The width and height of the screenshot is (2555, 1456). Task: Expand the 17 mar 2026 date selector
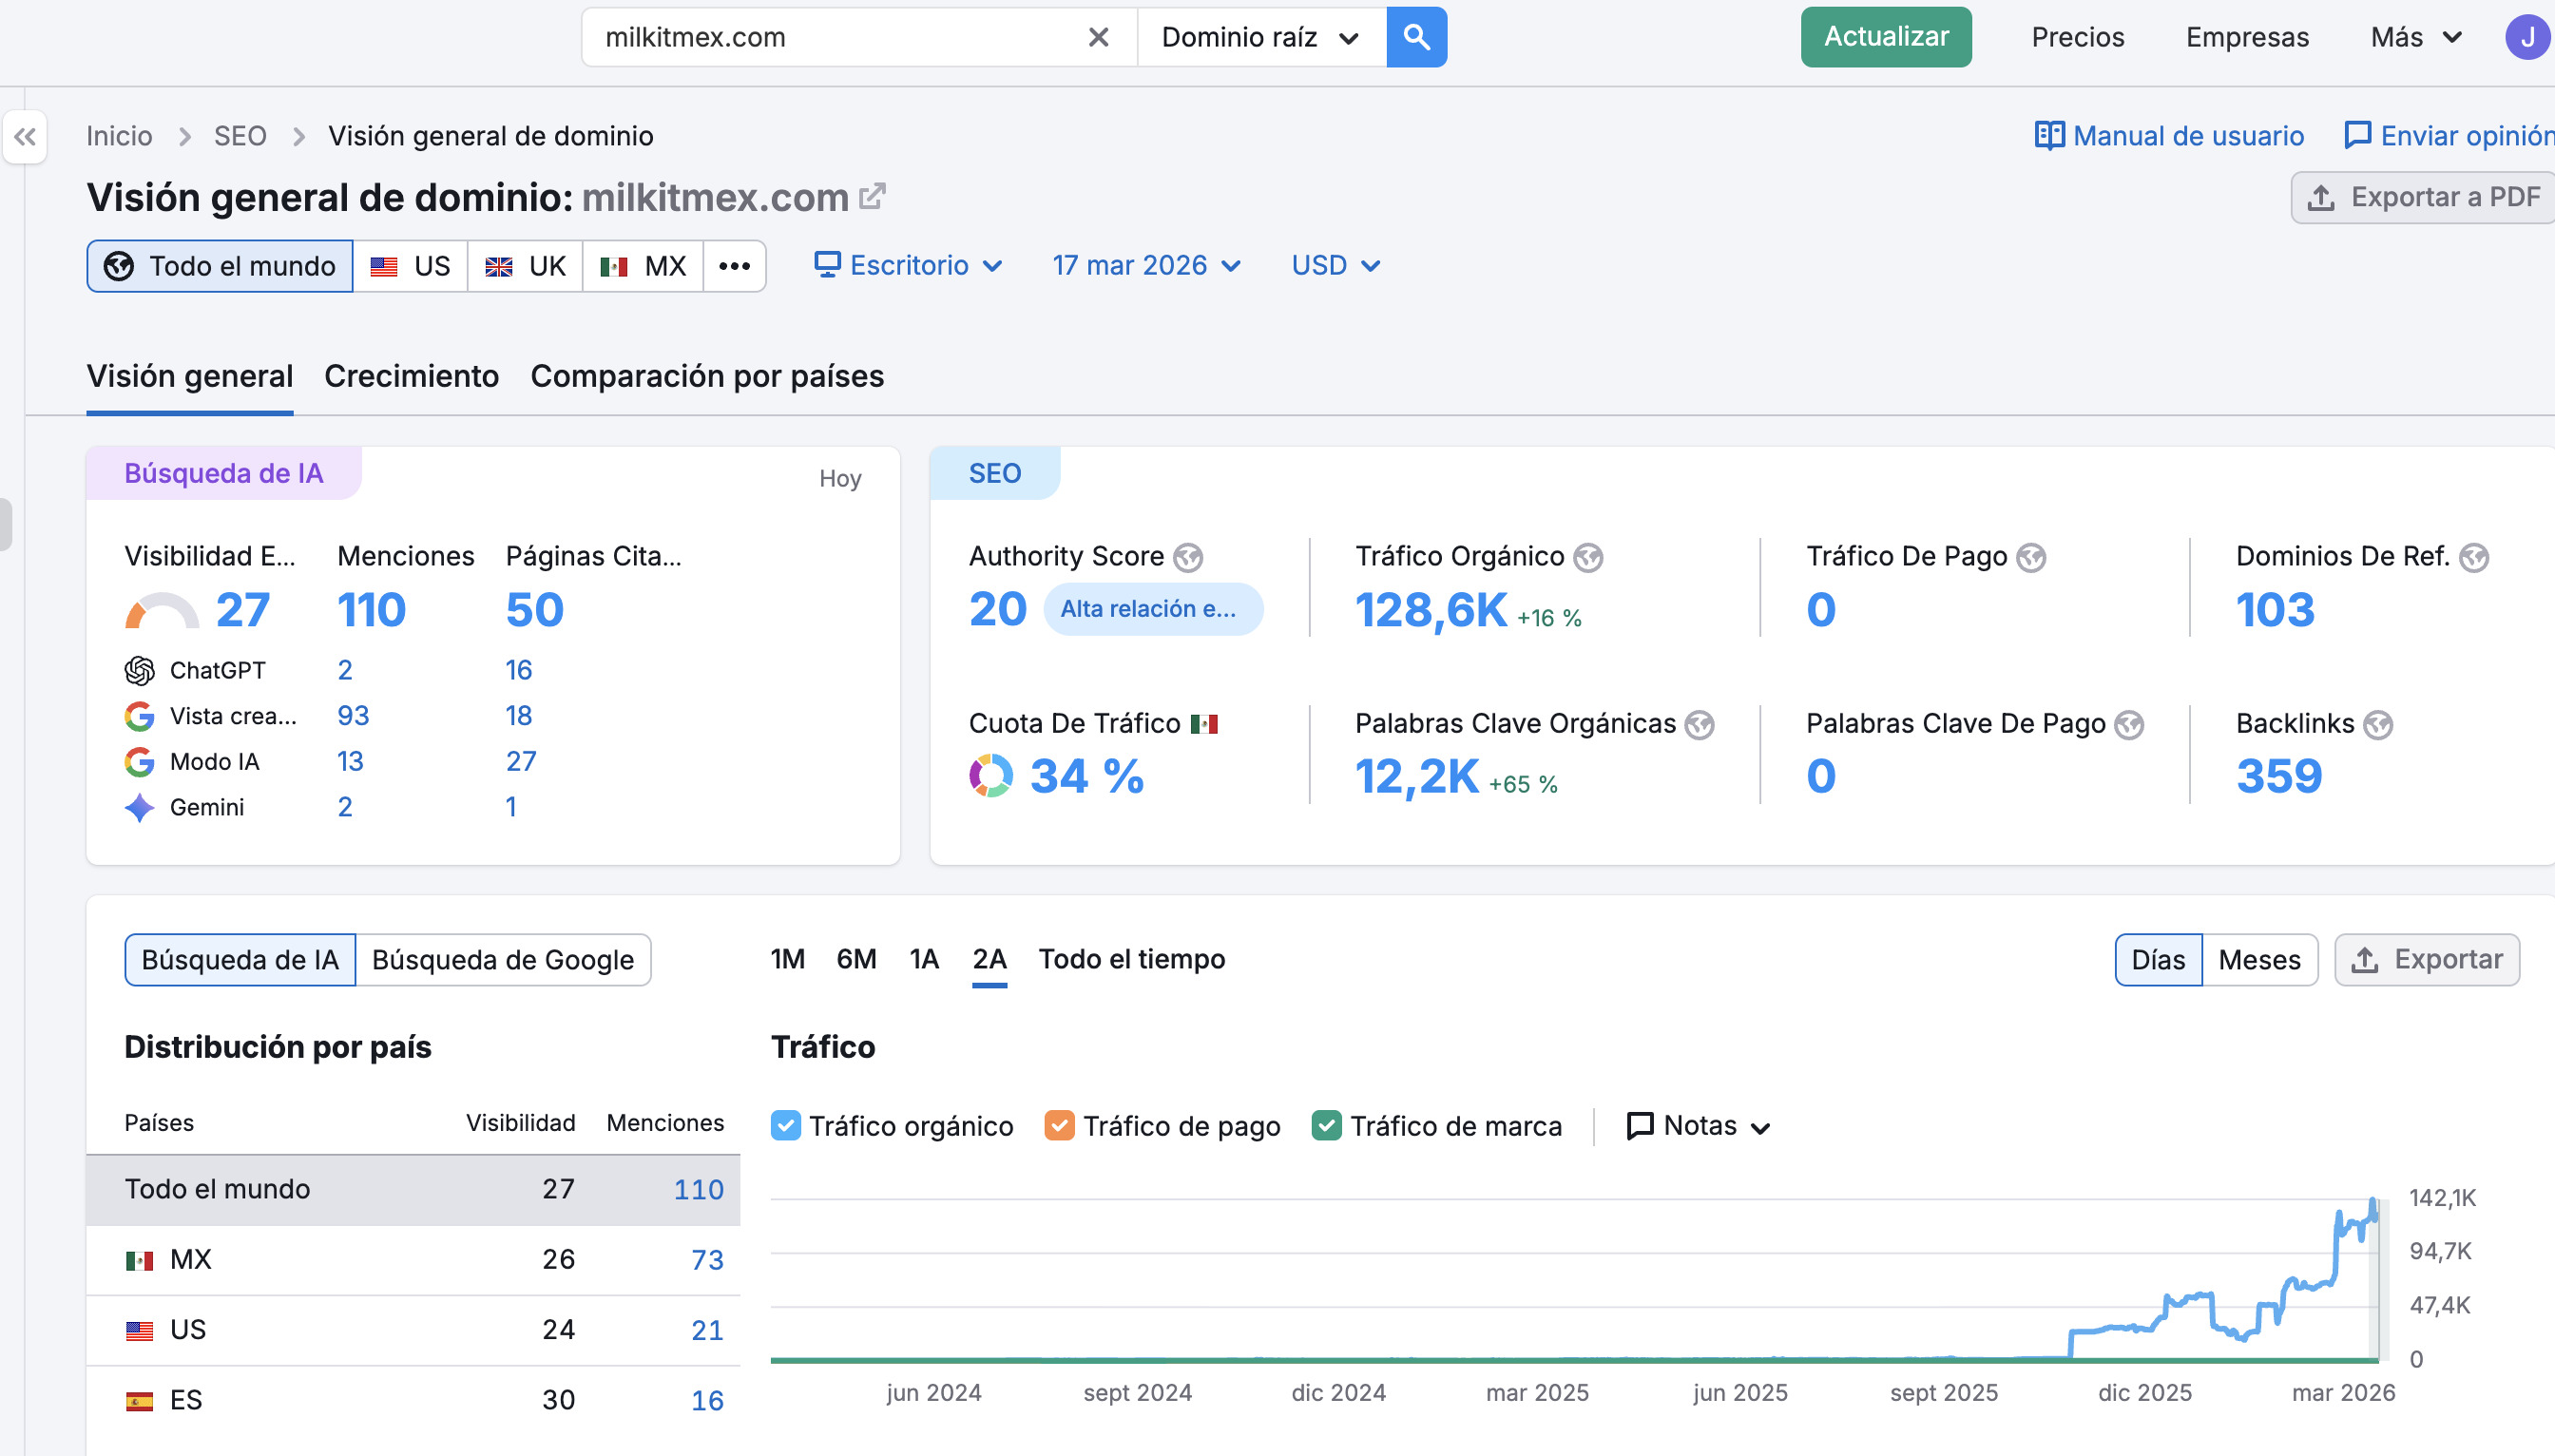[1146, 265]
